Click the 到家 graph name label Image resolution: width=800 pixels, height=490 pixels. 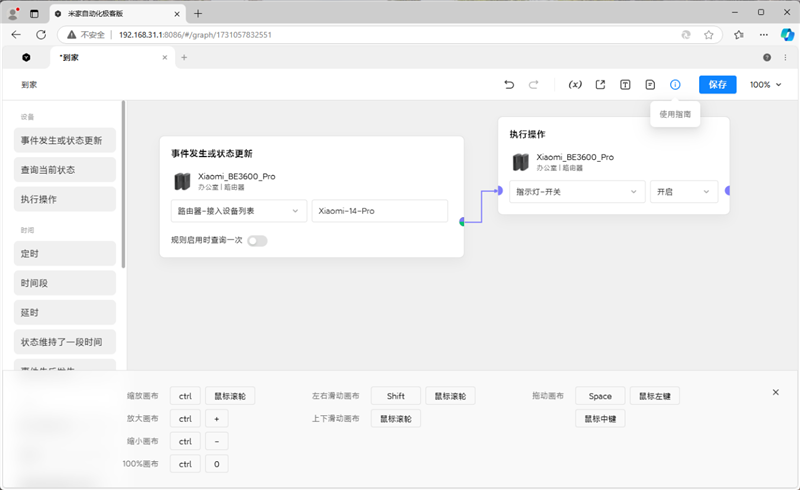tap(29, 85)
